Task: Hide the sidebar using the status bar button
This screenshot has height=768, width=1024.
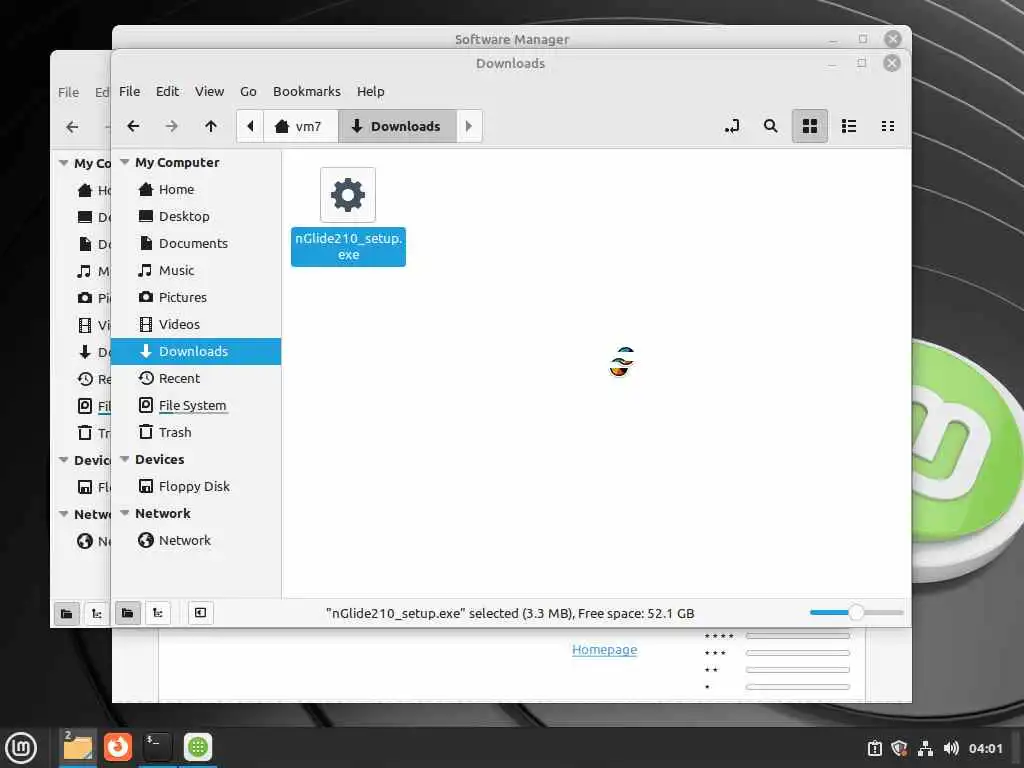Action: (x=200, y=613)
